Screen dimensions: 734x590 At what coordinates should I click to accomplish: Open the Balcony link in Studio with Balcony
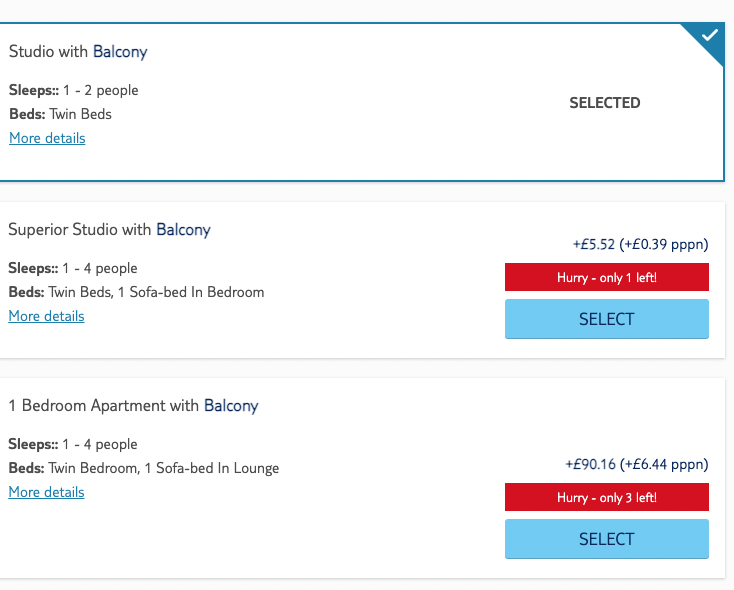coord(120,52)
